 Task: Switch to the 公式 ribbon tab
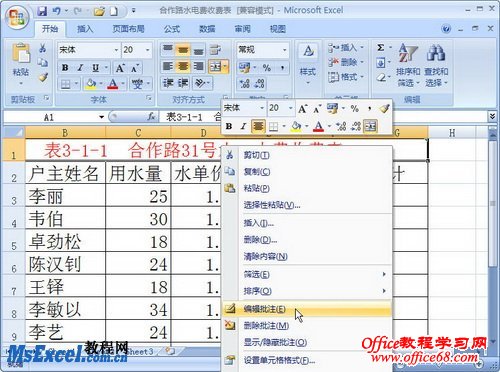172,29
